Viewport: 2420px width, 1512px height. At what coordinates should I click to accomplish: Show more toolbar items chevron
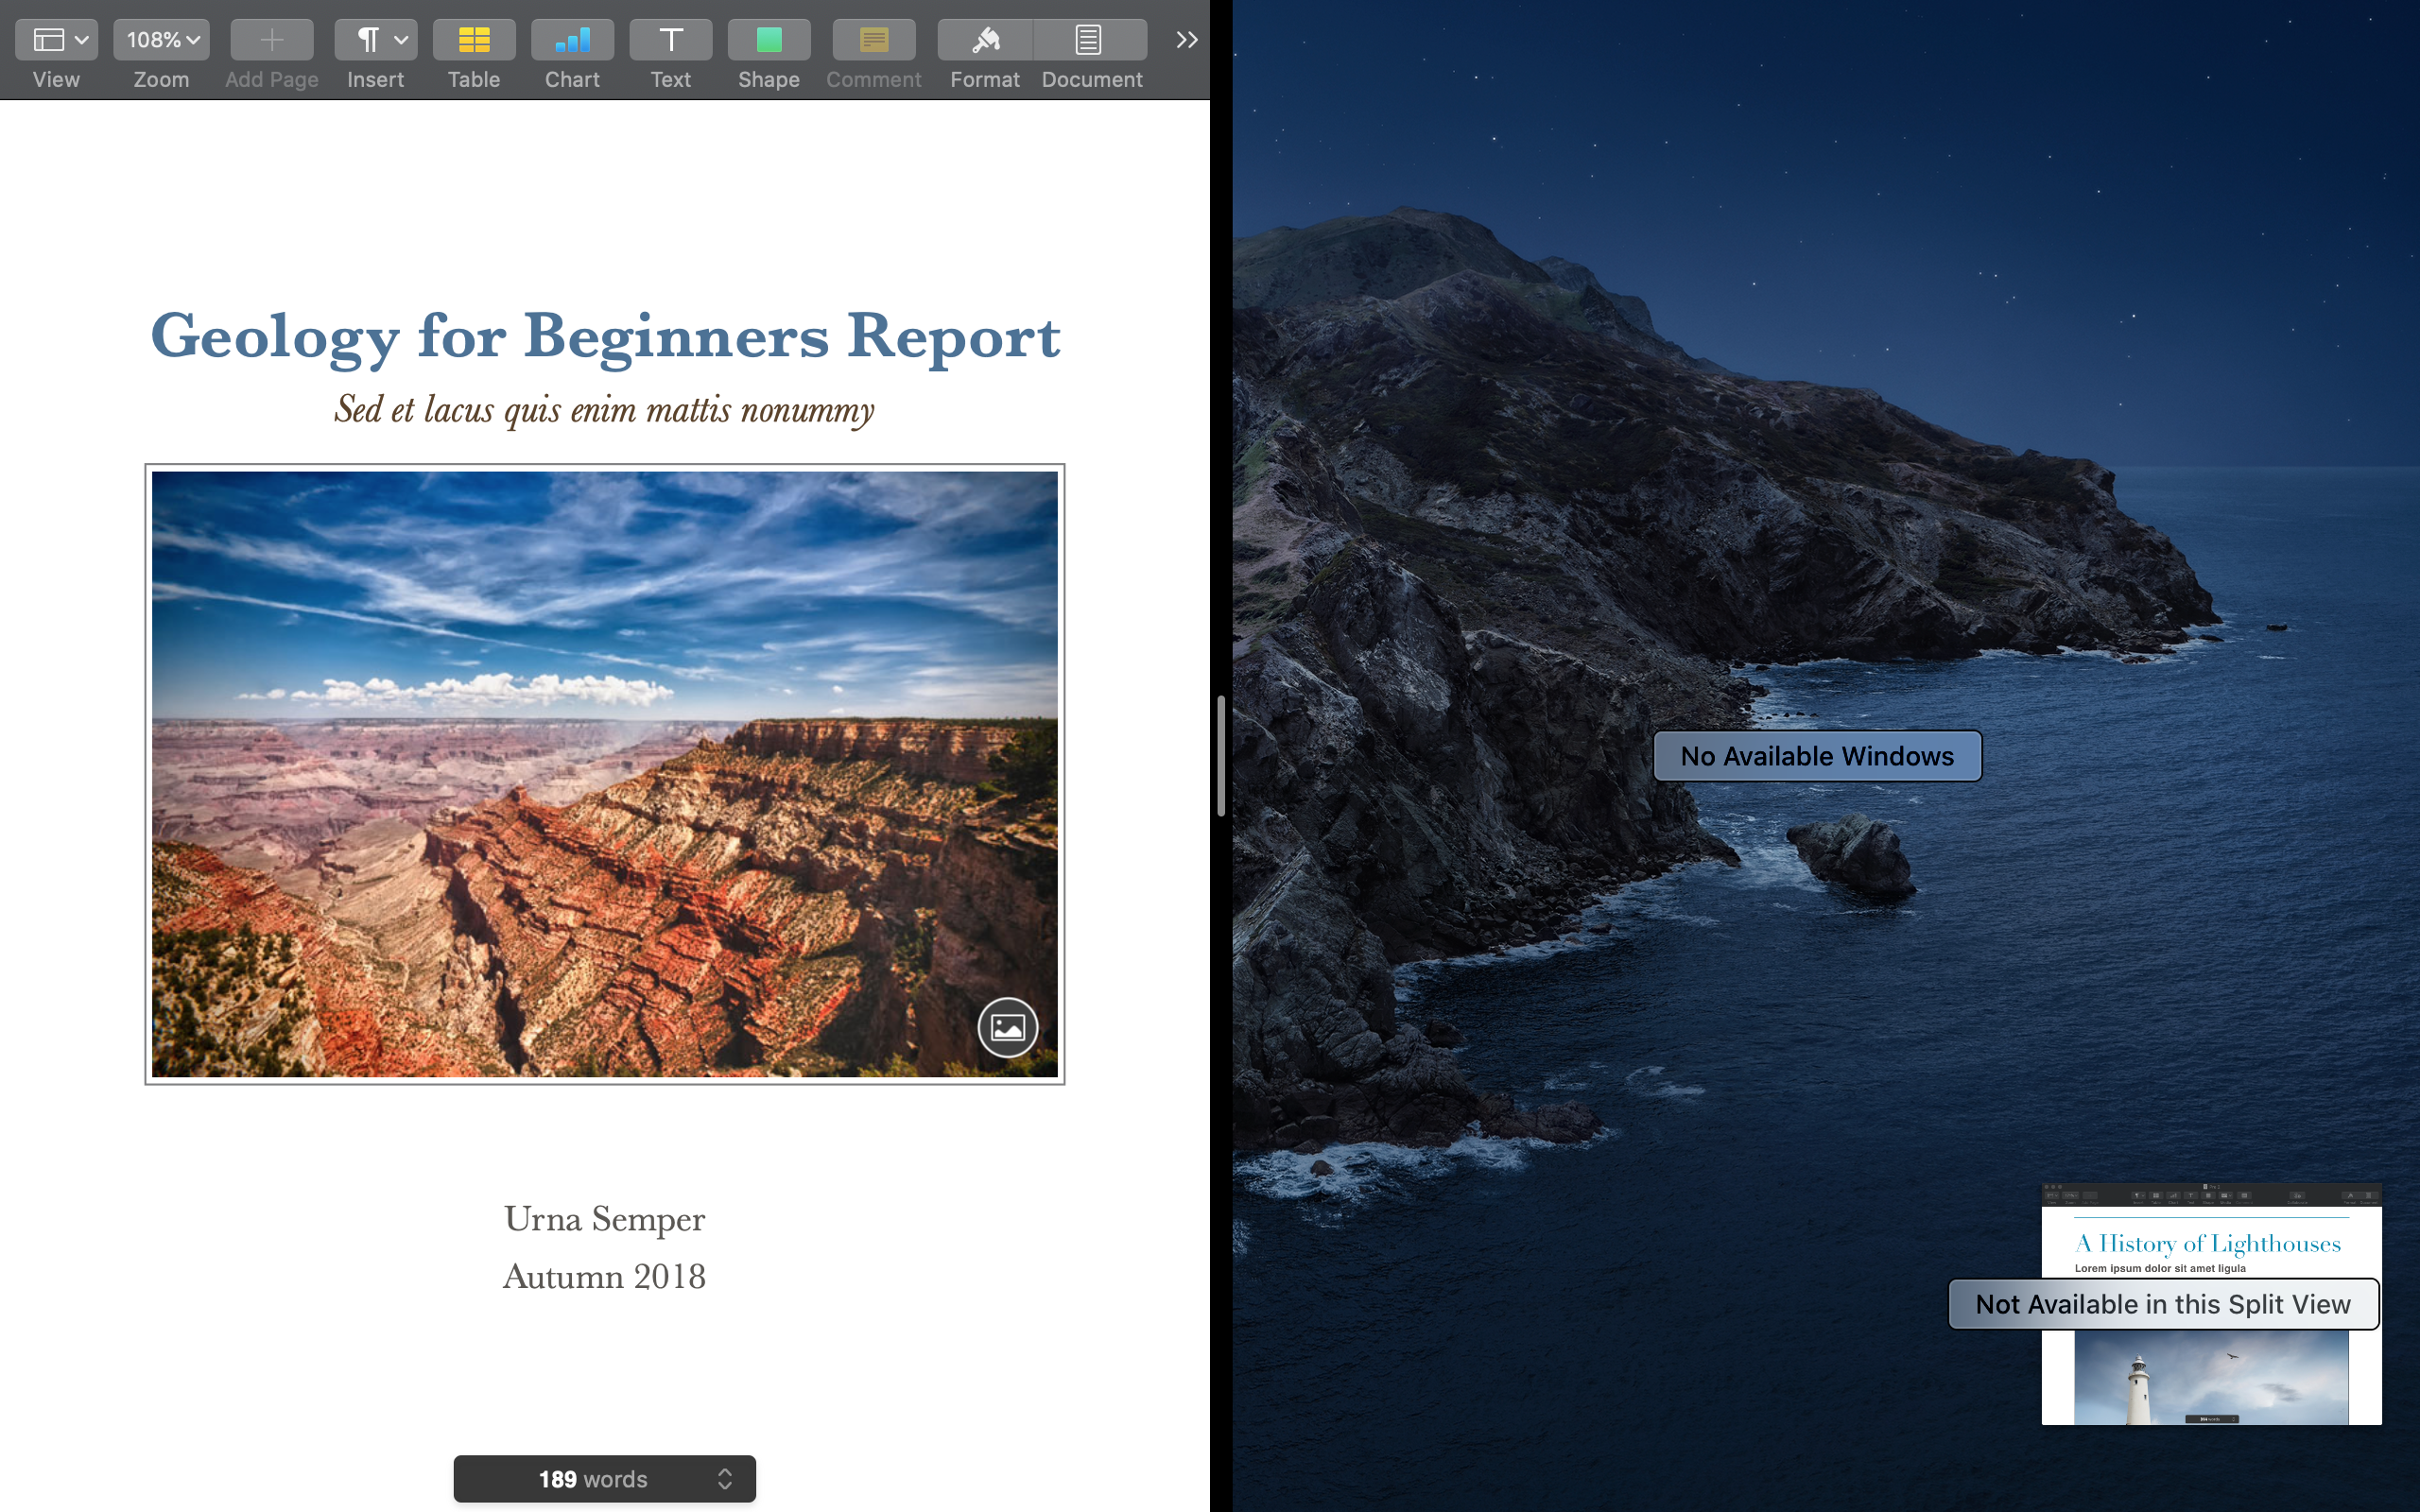[x=1186, y=40]
